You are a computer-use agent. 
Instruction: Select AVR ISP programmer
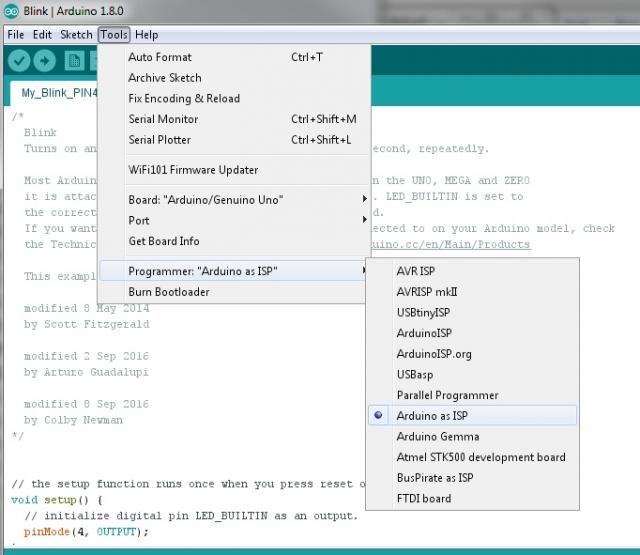coord(473,271)
